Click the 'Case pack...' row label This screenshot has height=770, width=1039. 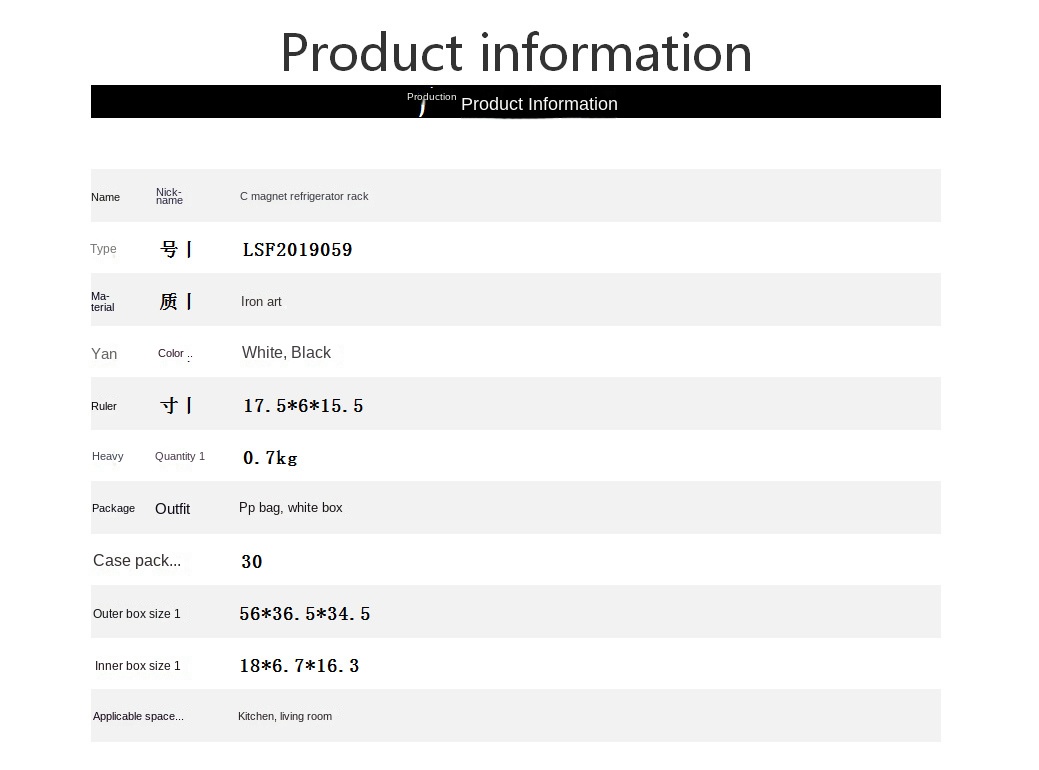pyautogui.click(x=137, y=561)
